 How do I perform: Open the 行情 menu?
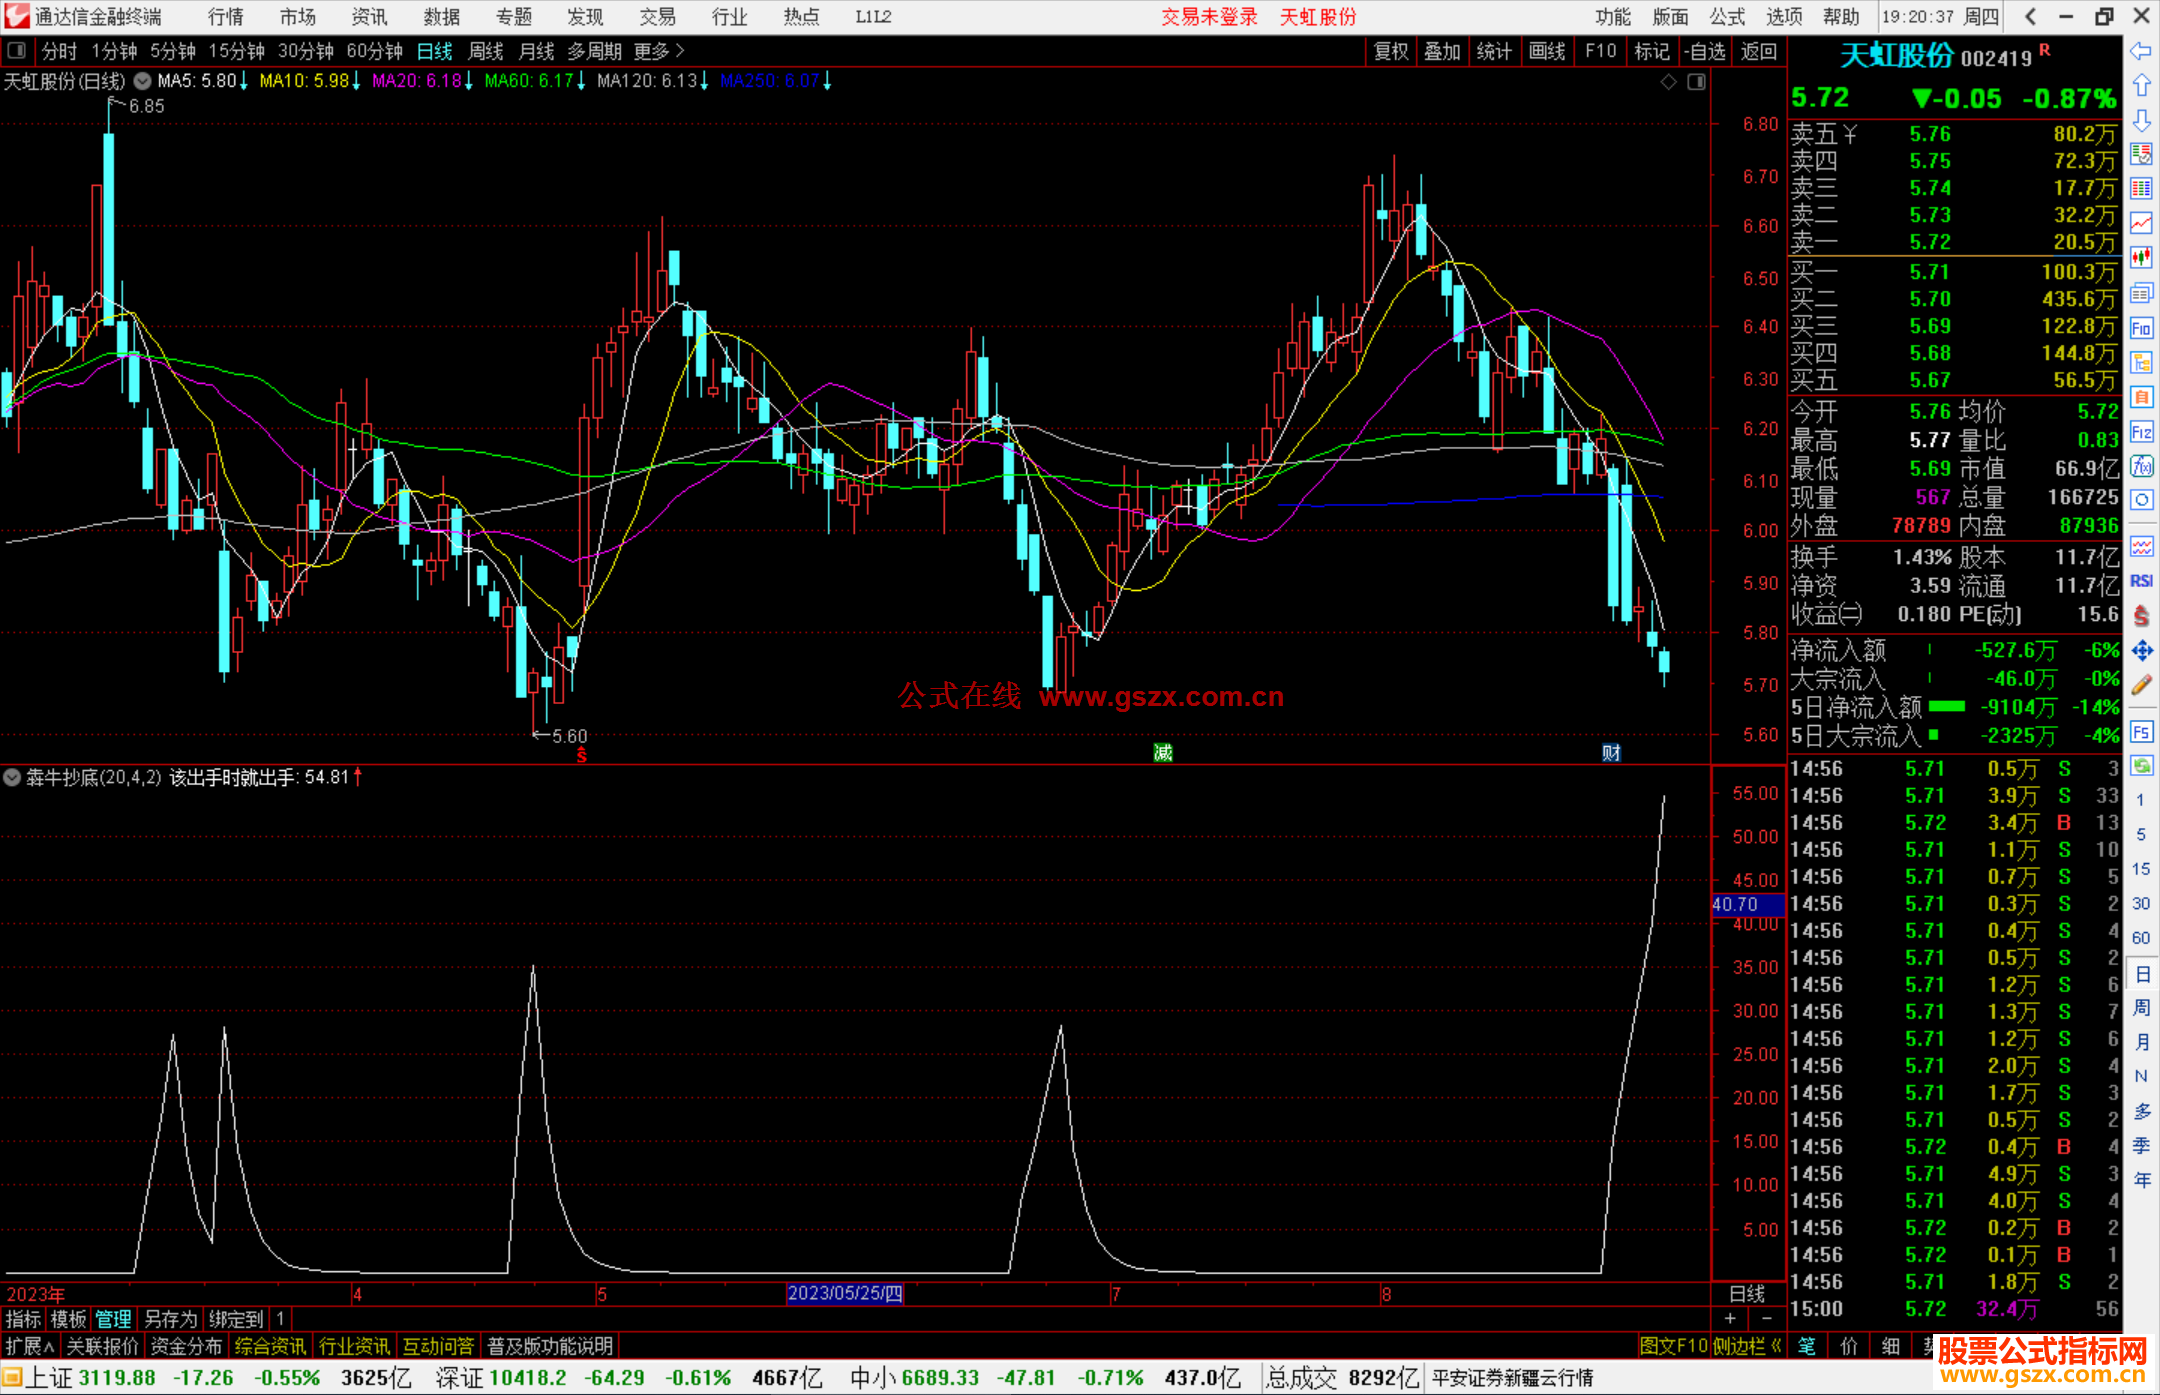tap(226, 17)
